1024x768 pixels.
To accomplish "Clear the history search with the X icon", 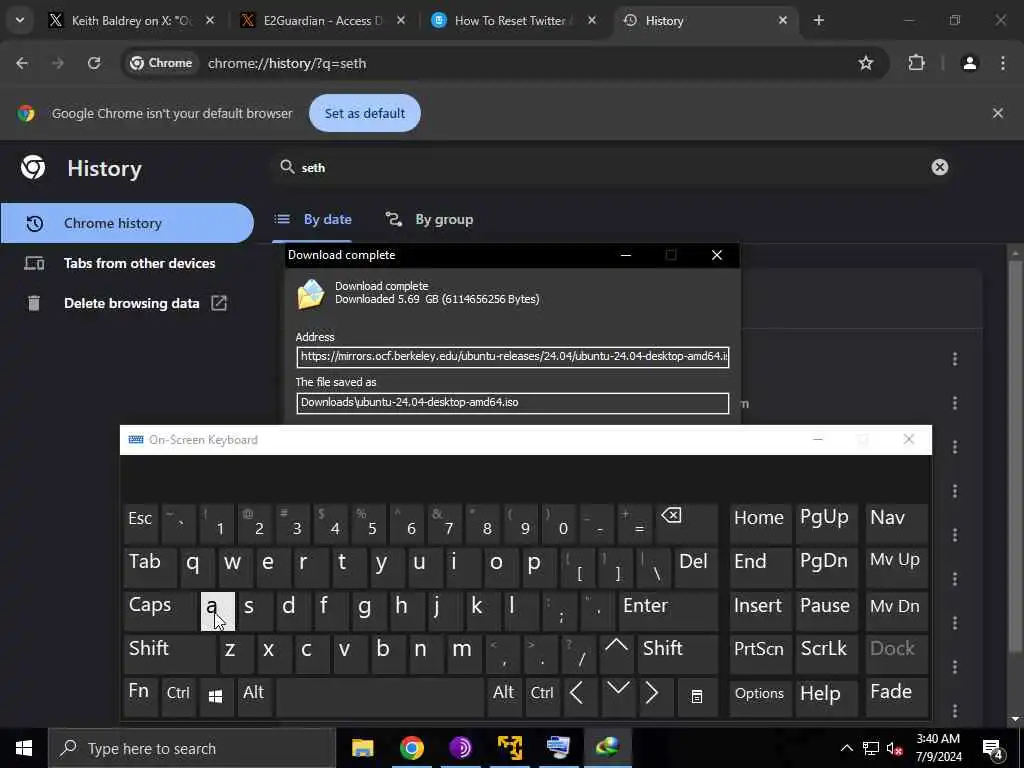I will [940, 167].
